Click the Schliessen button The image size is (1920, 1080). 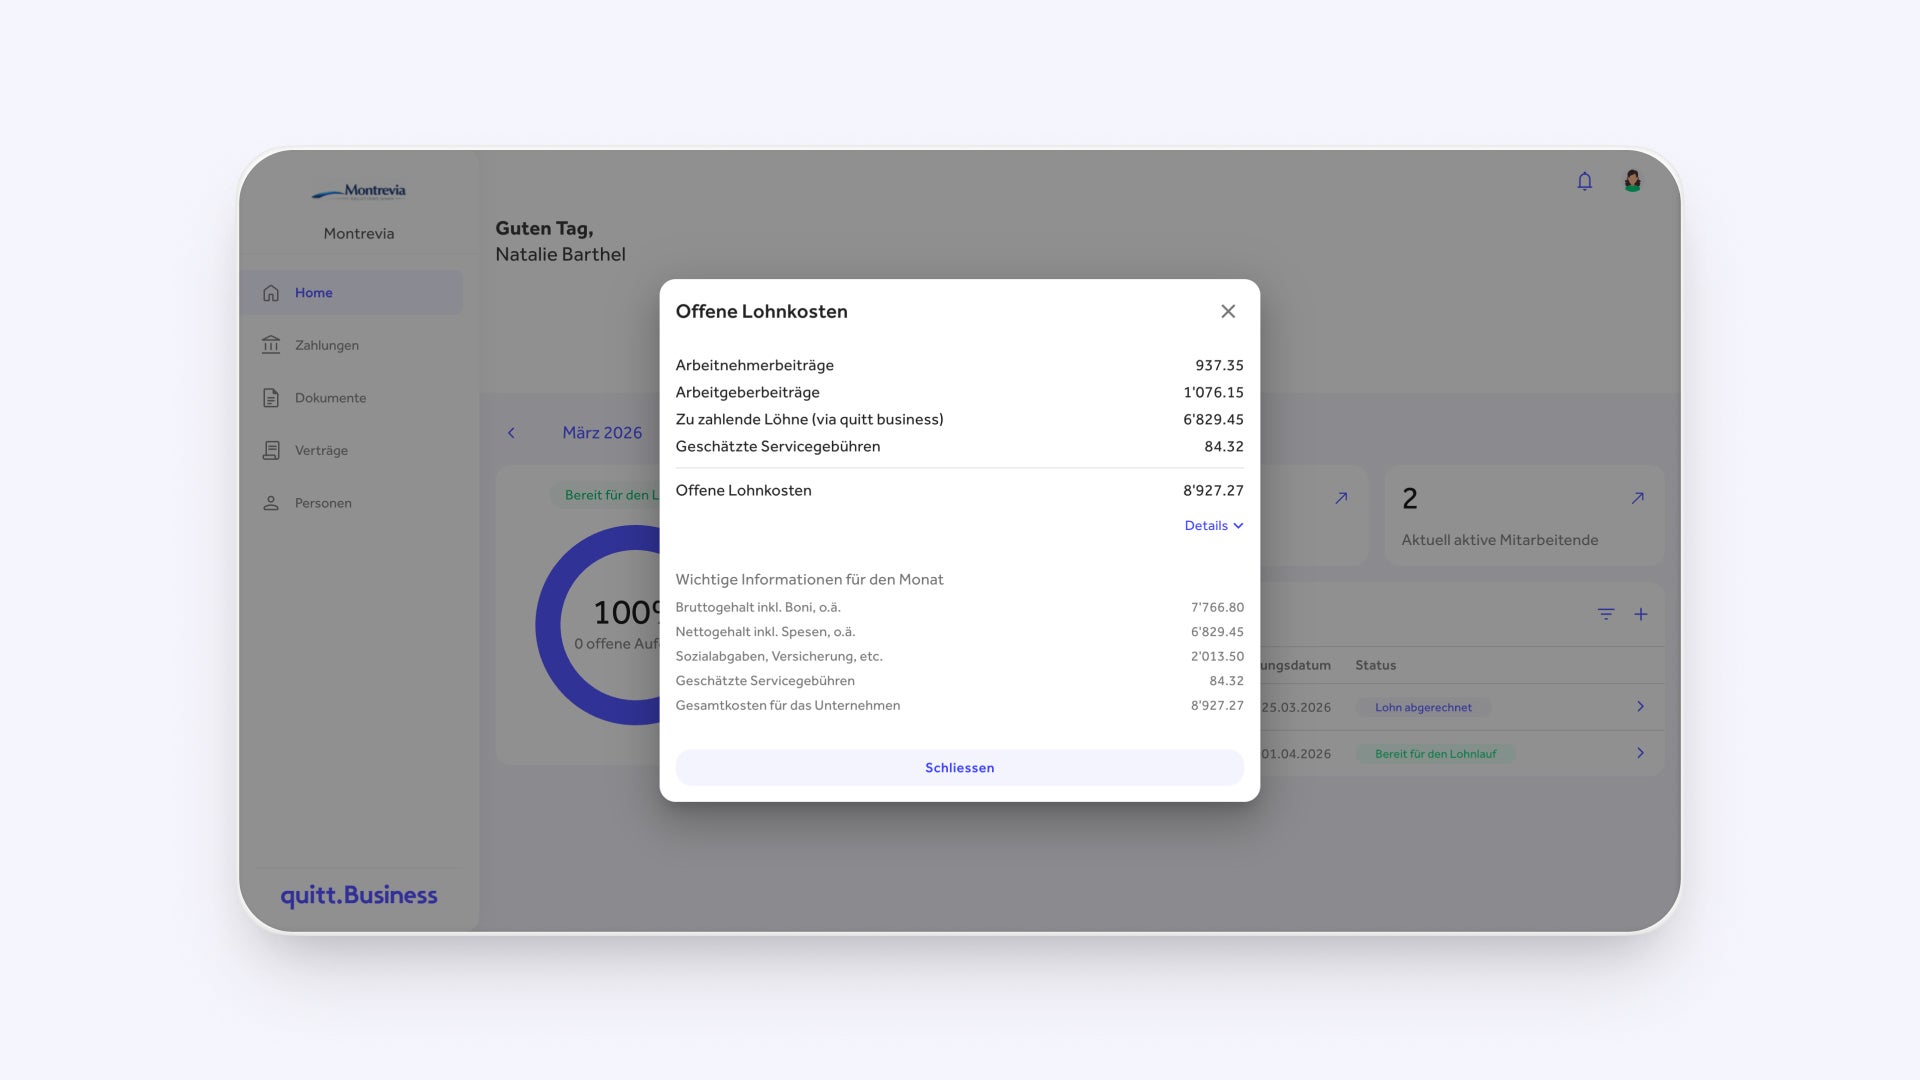[x=959, y=768]
